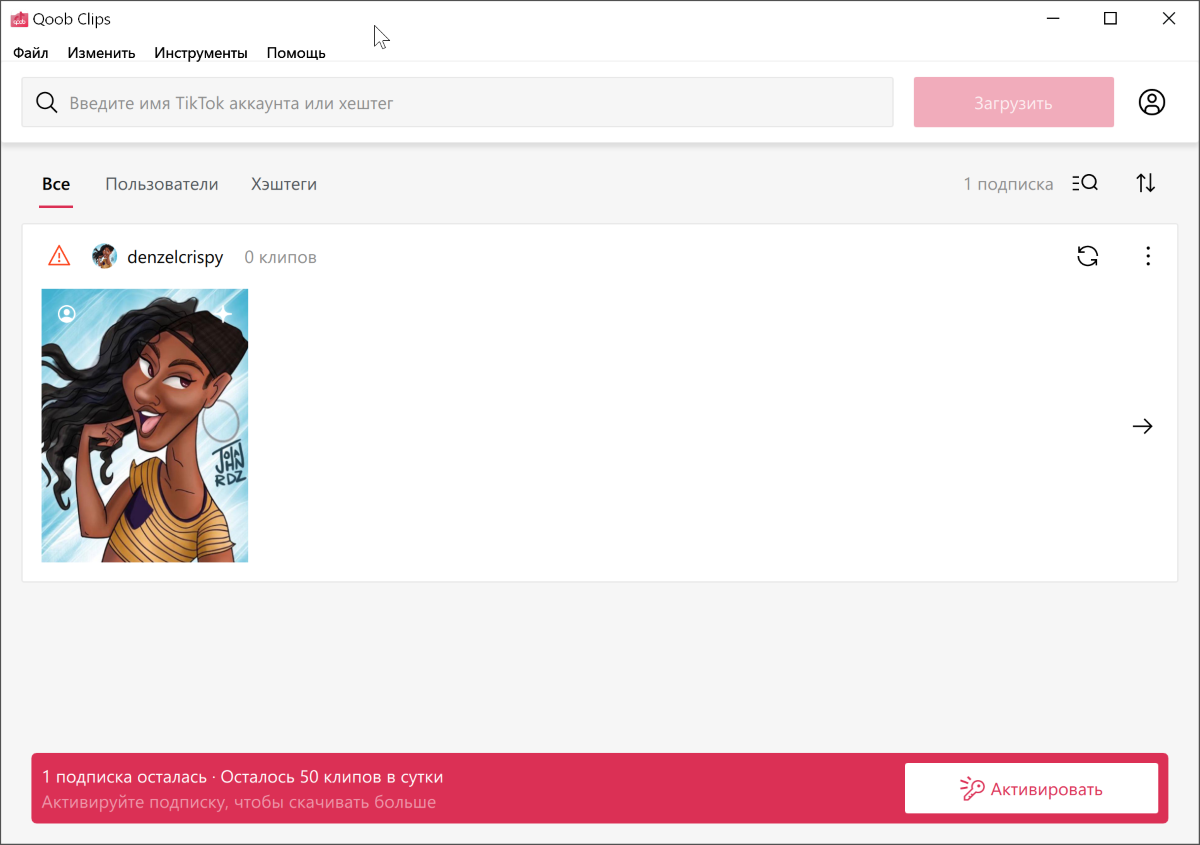
Task: Open the denzelcrispy profile image thumbnail
Action: pos(145,426)
